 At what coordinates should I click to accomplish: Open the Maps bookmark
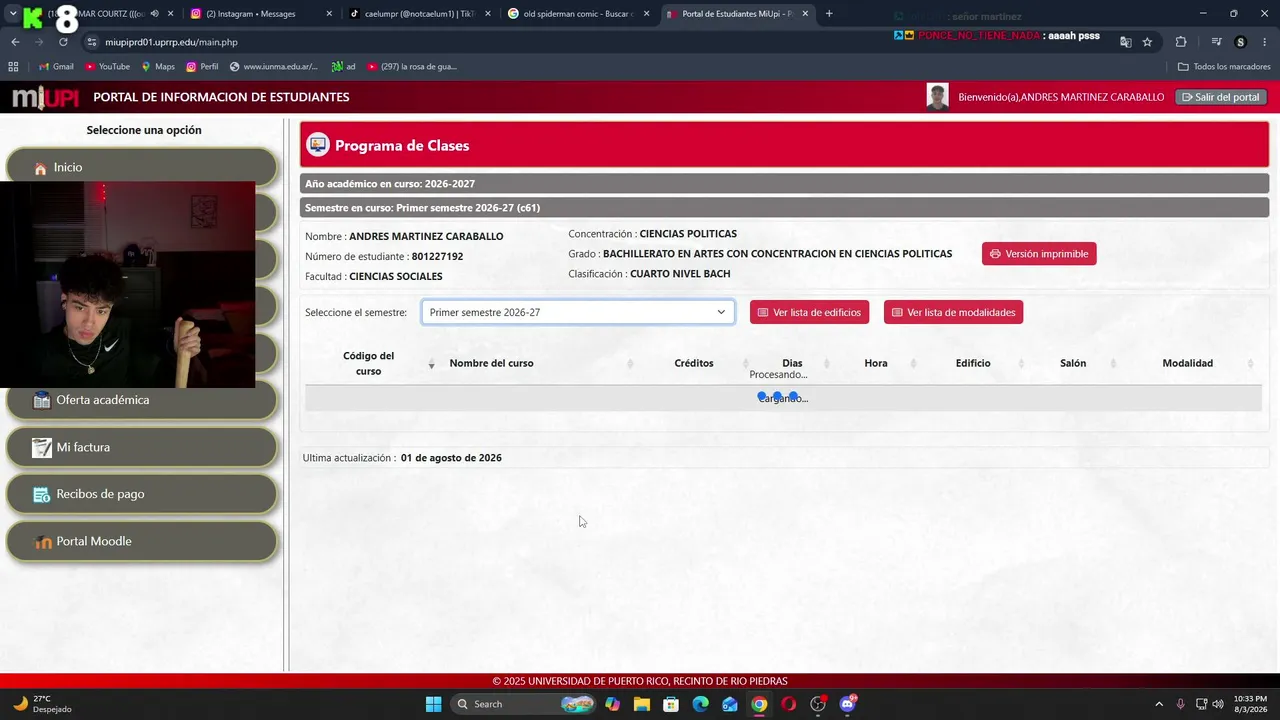click(158, 67)
